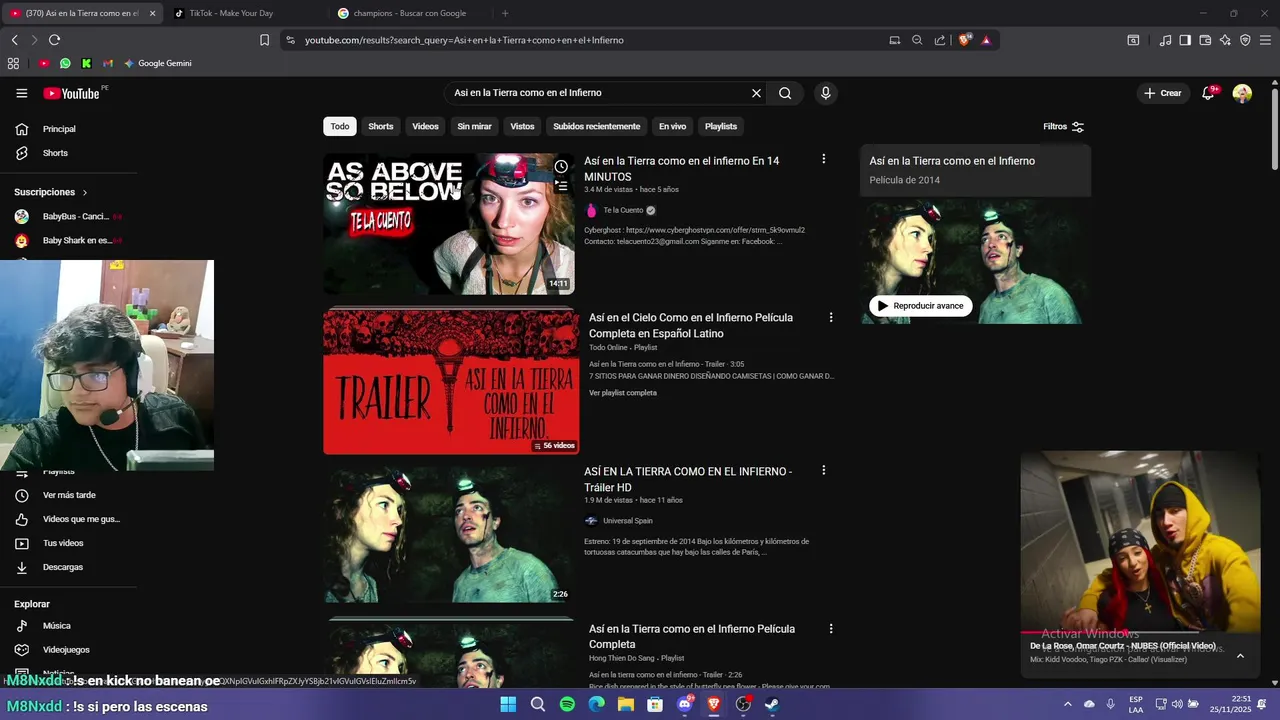This screenshot has height=720, width=1280.
Task: Reload the page in the browser
Action: point(54,40)
